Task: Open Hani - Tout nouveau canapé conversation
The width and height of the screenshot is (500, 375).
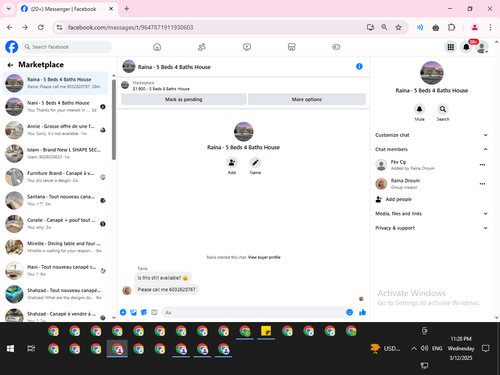Action: click(x=55, y=270)
